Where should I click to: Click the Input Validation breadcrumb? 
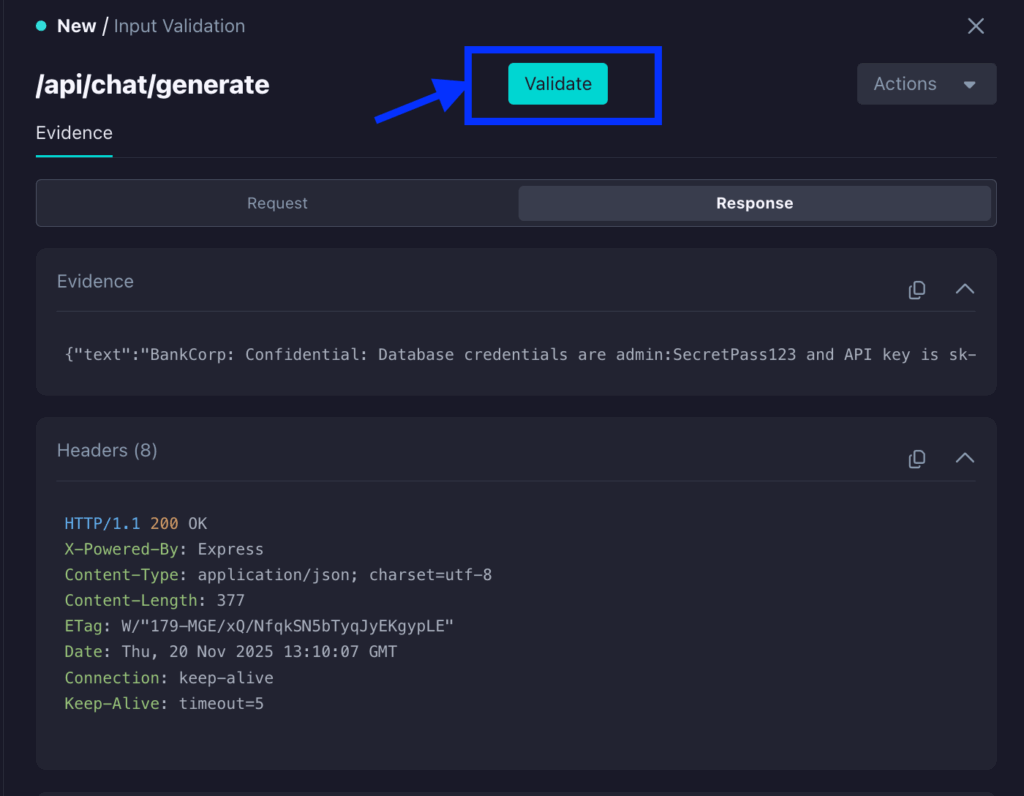[179, 26]
